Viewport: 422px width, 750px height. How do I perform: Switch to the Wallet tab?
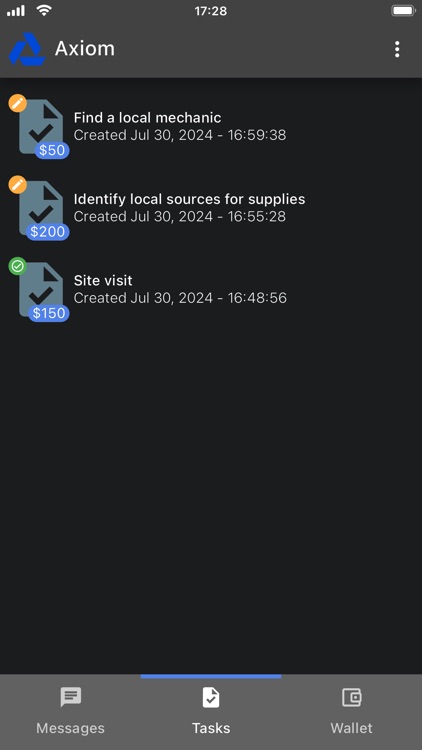click(352, 712)
